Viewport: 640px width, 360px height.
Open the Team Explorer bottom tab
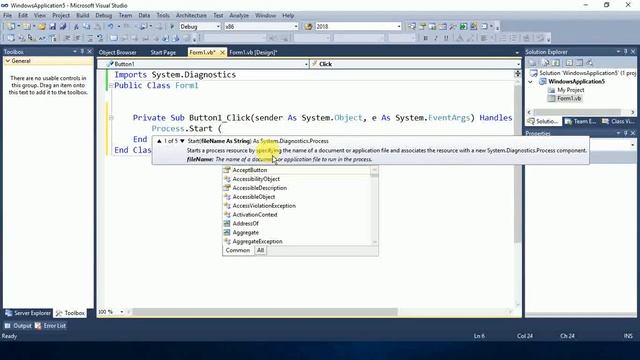tap(580, 121)
